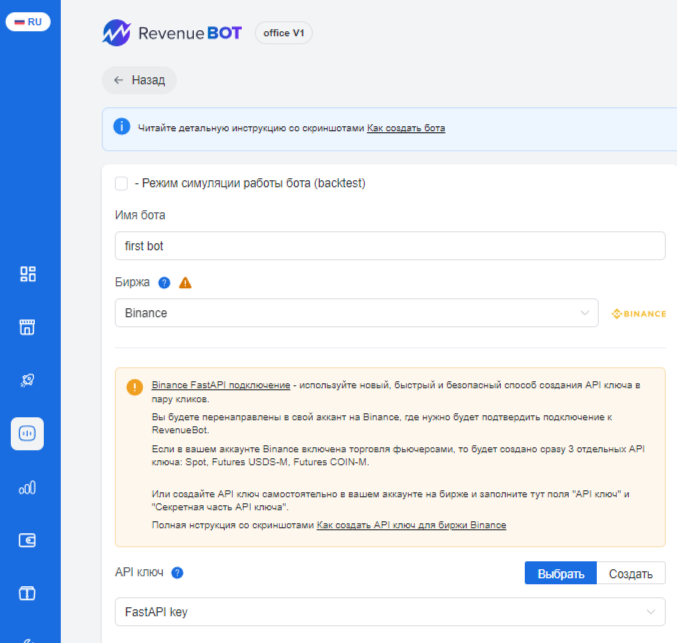Open the wallet icon in sidebar
This screenshot has width=677, height=643.
point(28,540)
